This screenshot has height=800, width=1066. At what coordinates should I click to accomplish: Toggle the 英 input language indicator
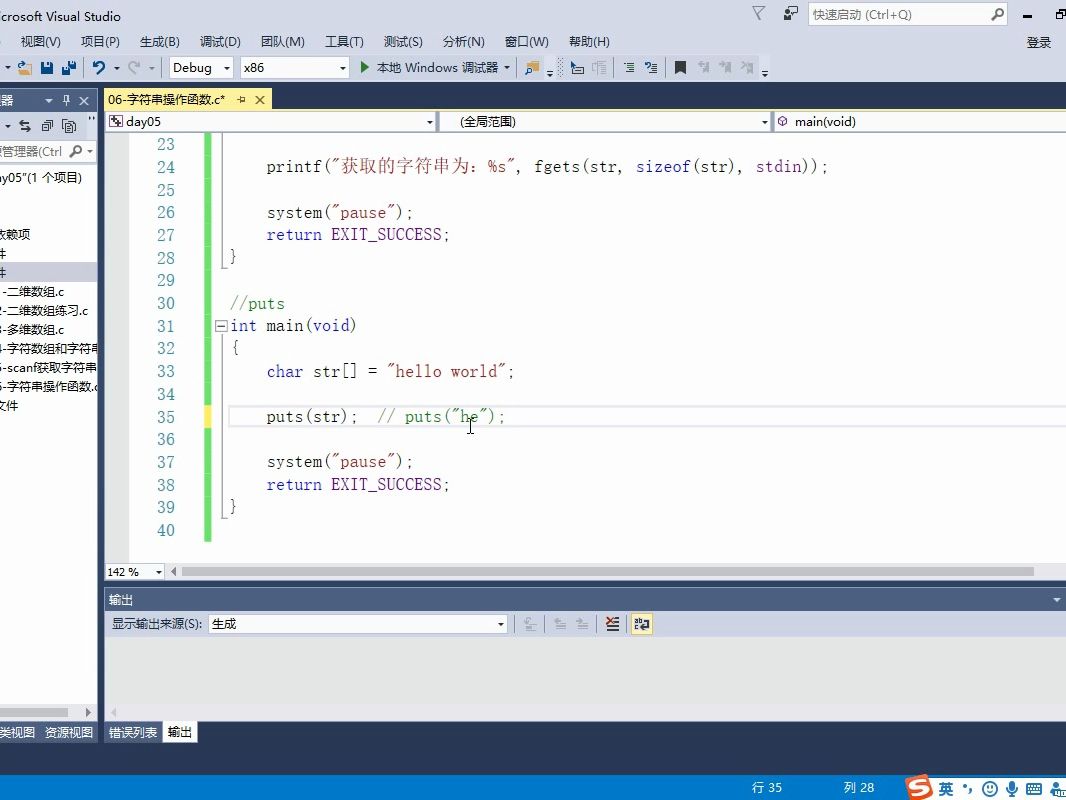click(x=946, y=788)
